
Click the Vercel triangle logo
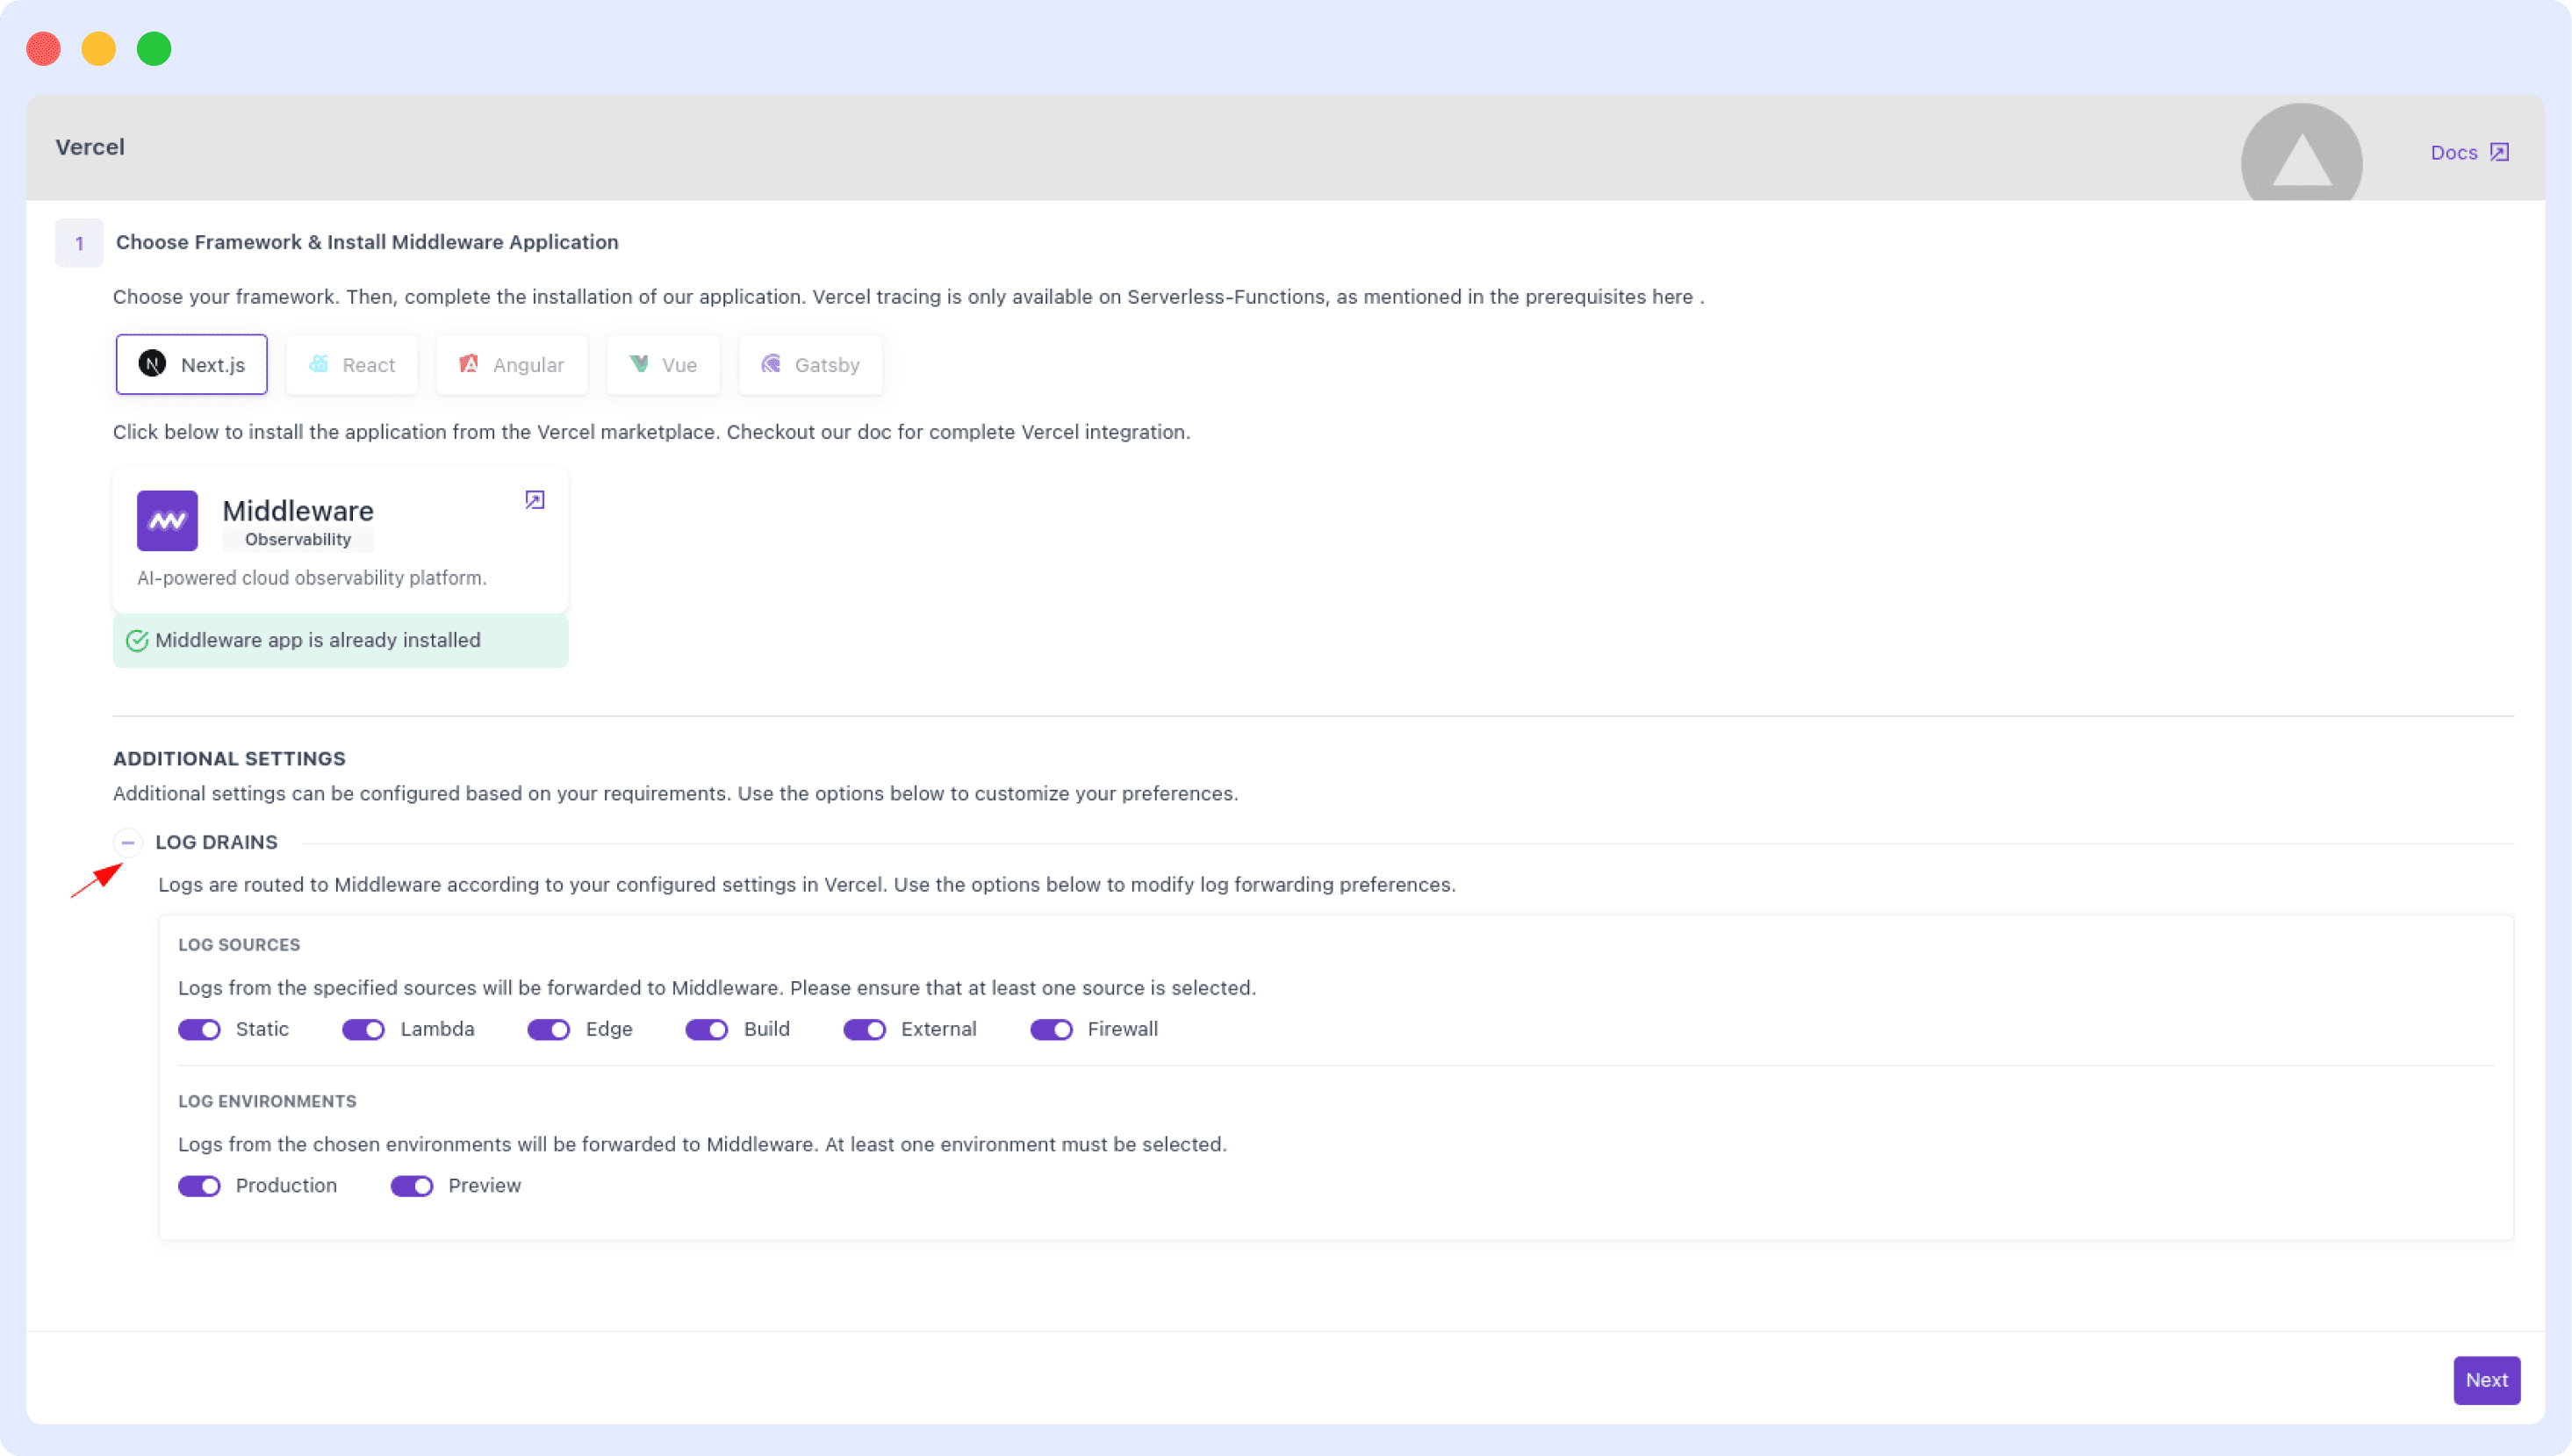click(x=2301, y=160)
